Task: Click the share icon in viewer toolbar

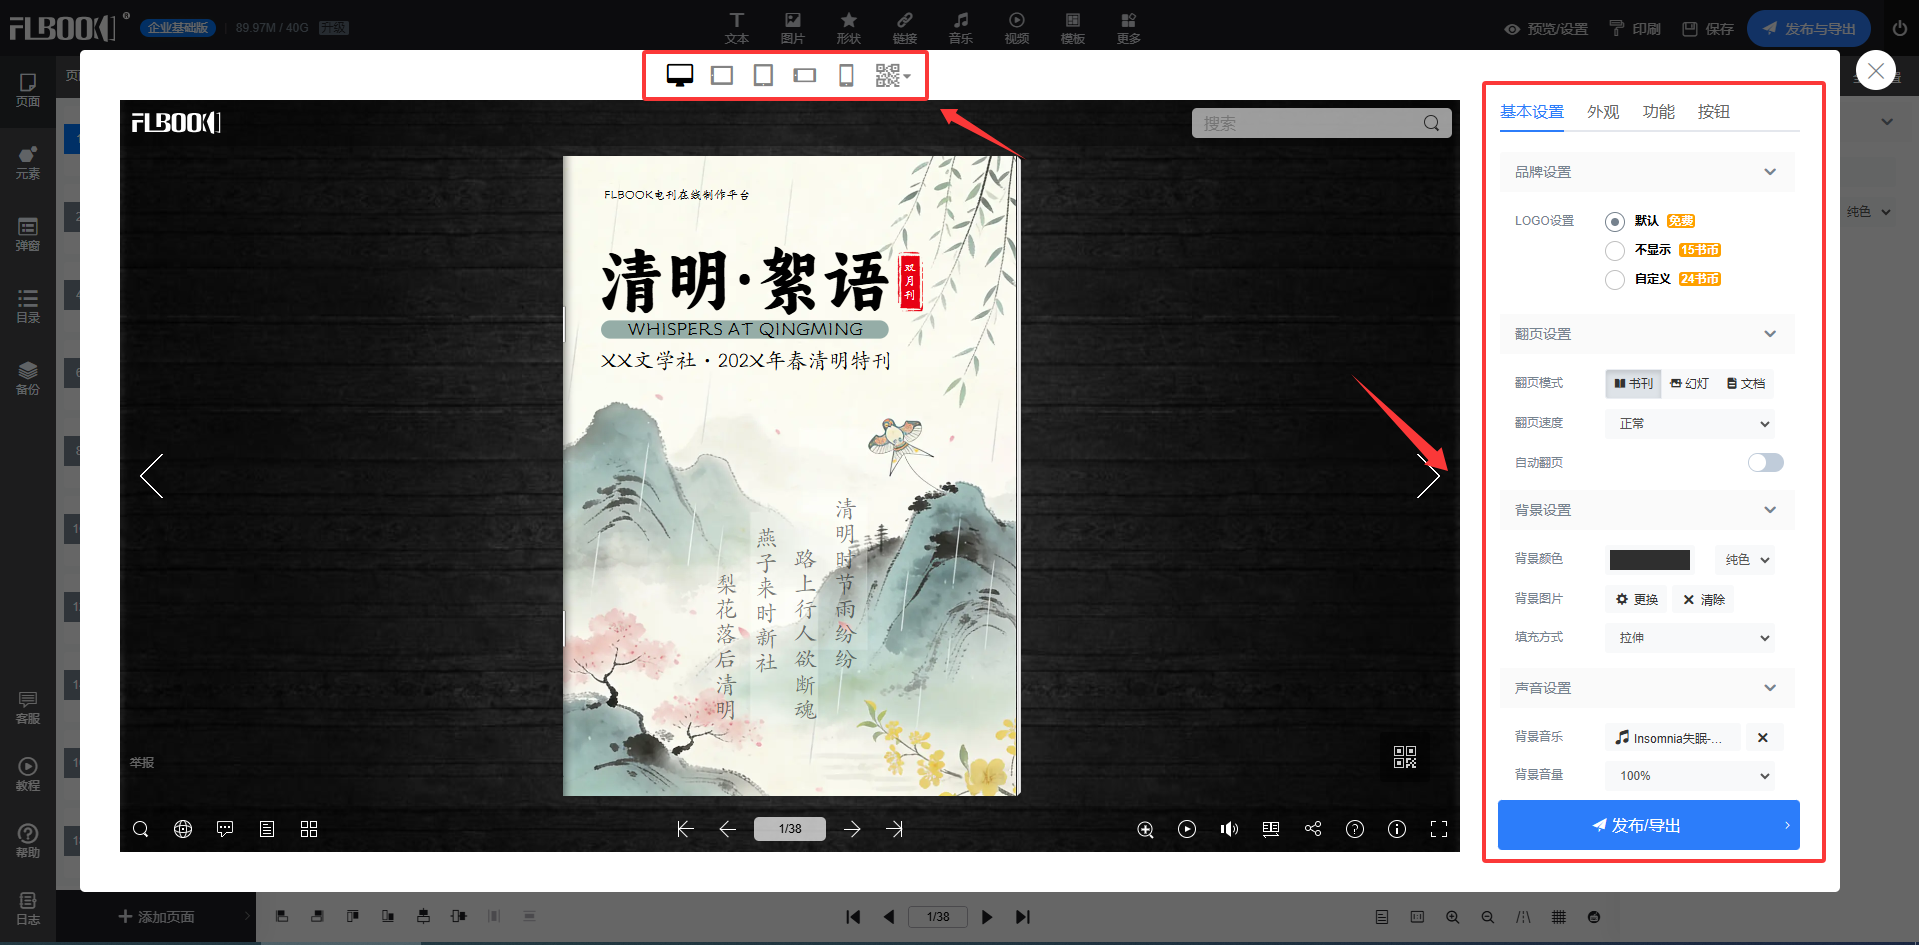Action: [1313, 829]
